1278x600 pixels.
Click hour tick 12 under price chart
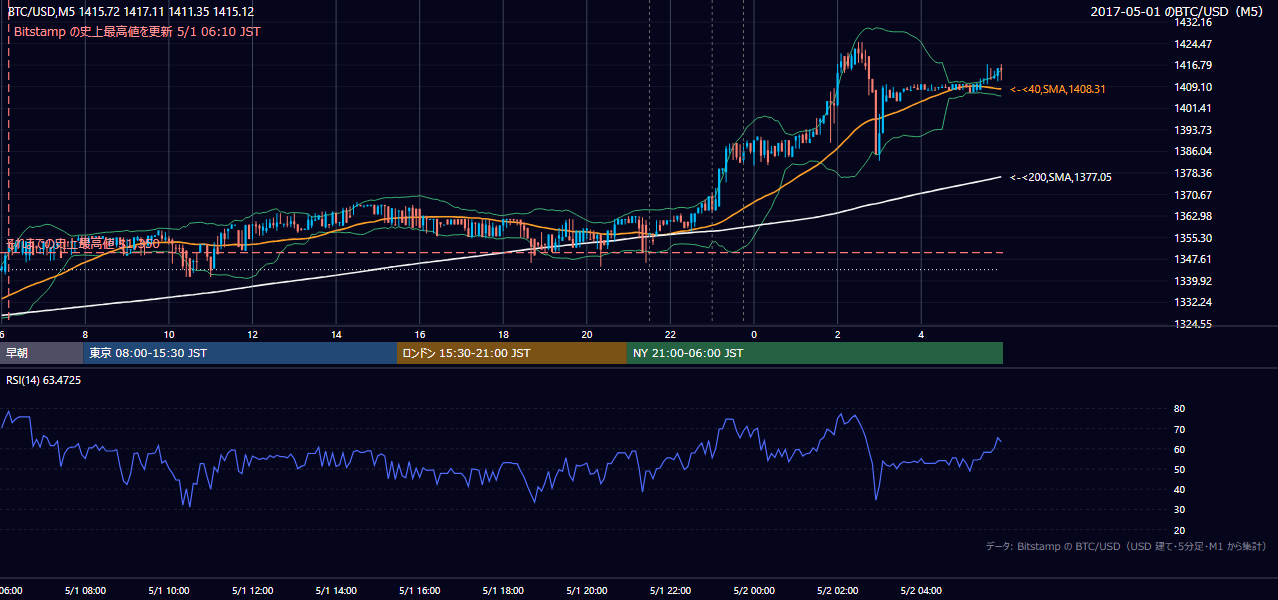252,335
